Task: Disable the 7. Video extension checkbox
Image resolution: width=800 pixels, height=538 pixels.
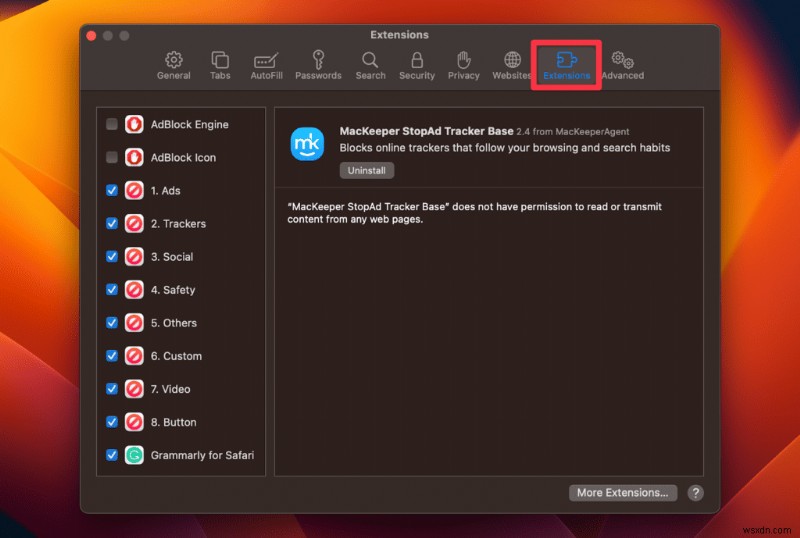Action: coord(112,389)
